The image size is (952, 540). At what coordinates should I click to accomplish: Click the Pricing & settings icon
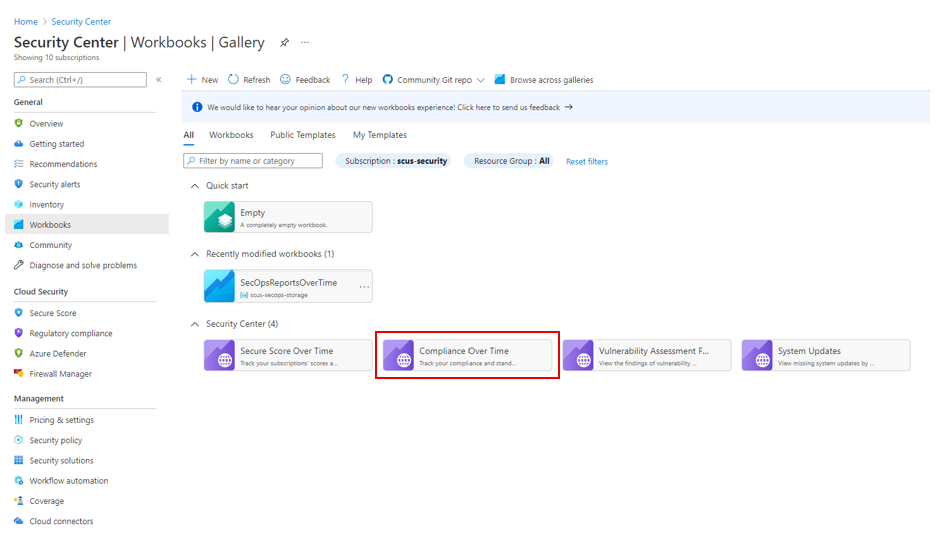pyautogui.click(x=19, y=420)
